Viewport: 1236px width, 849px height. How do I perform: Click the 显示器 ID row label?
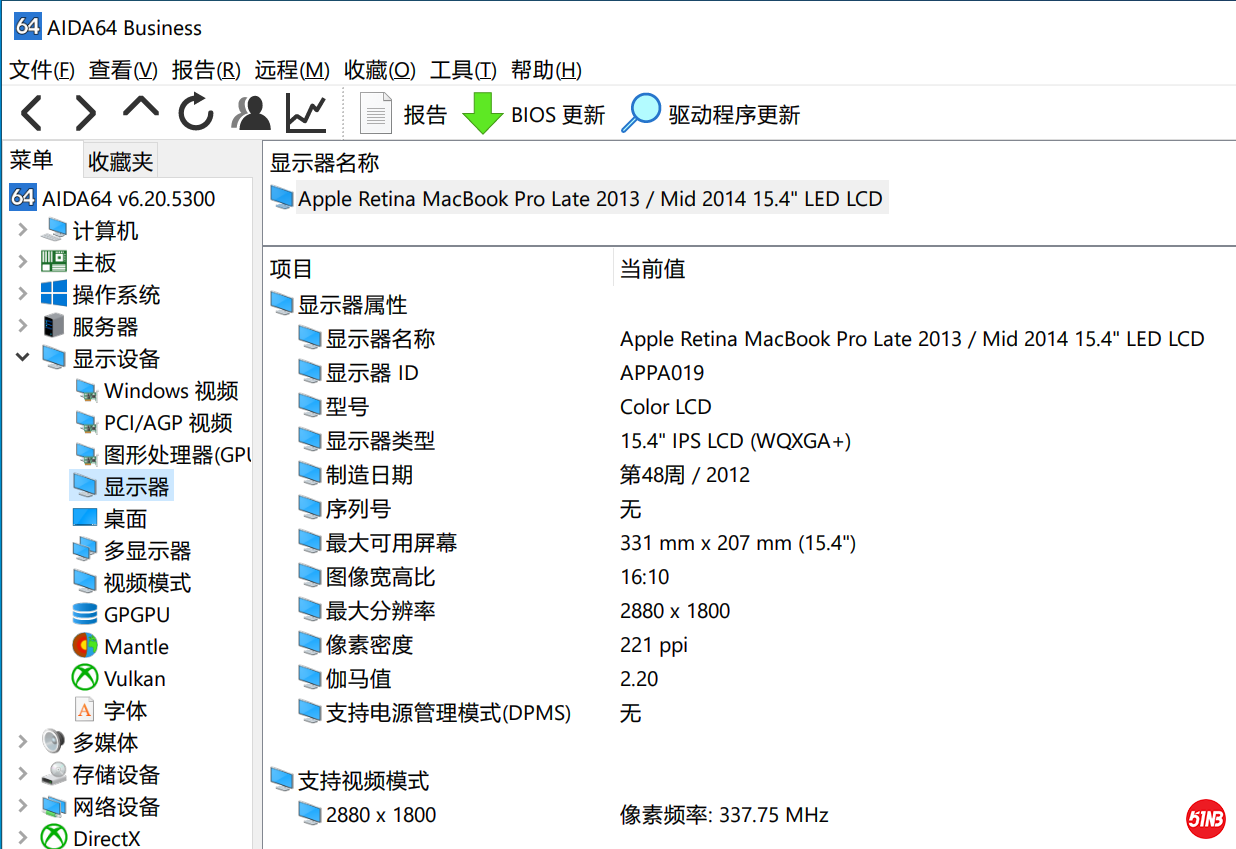[x=372, y=372]
